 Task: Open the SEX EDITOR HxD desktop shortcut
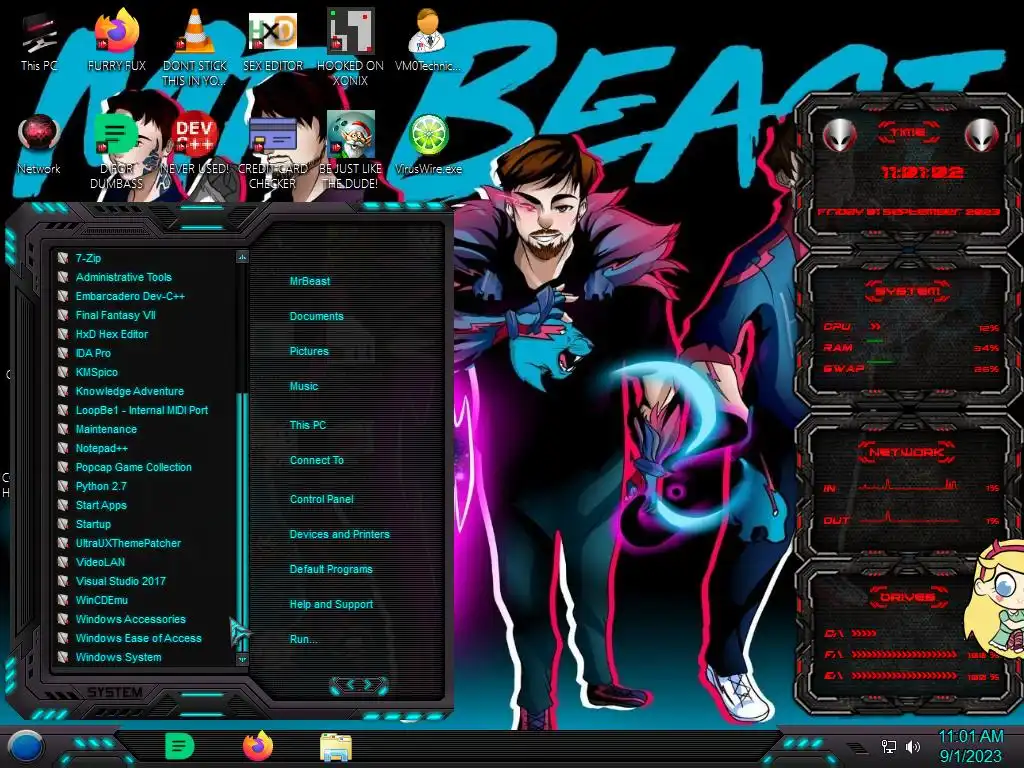pyautogui.click(x=273, y=40)
